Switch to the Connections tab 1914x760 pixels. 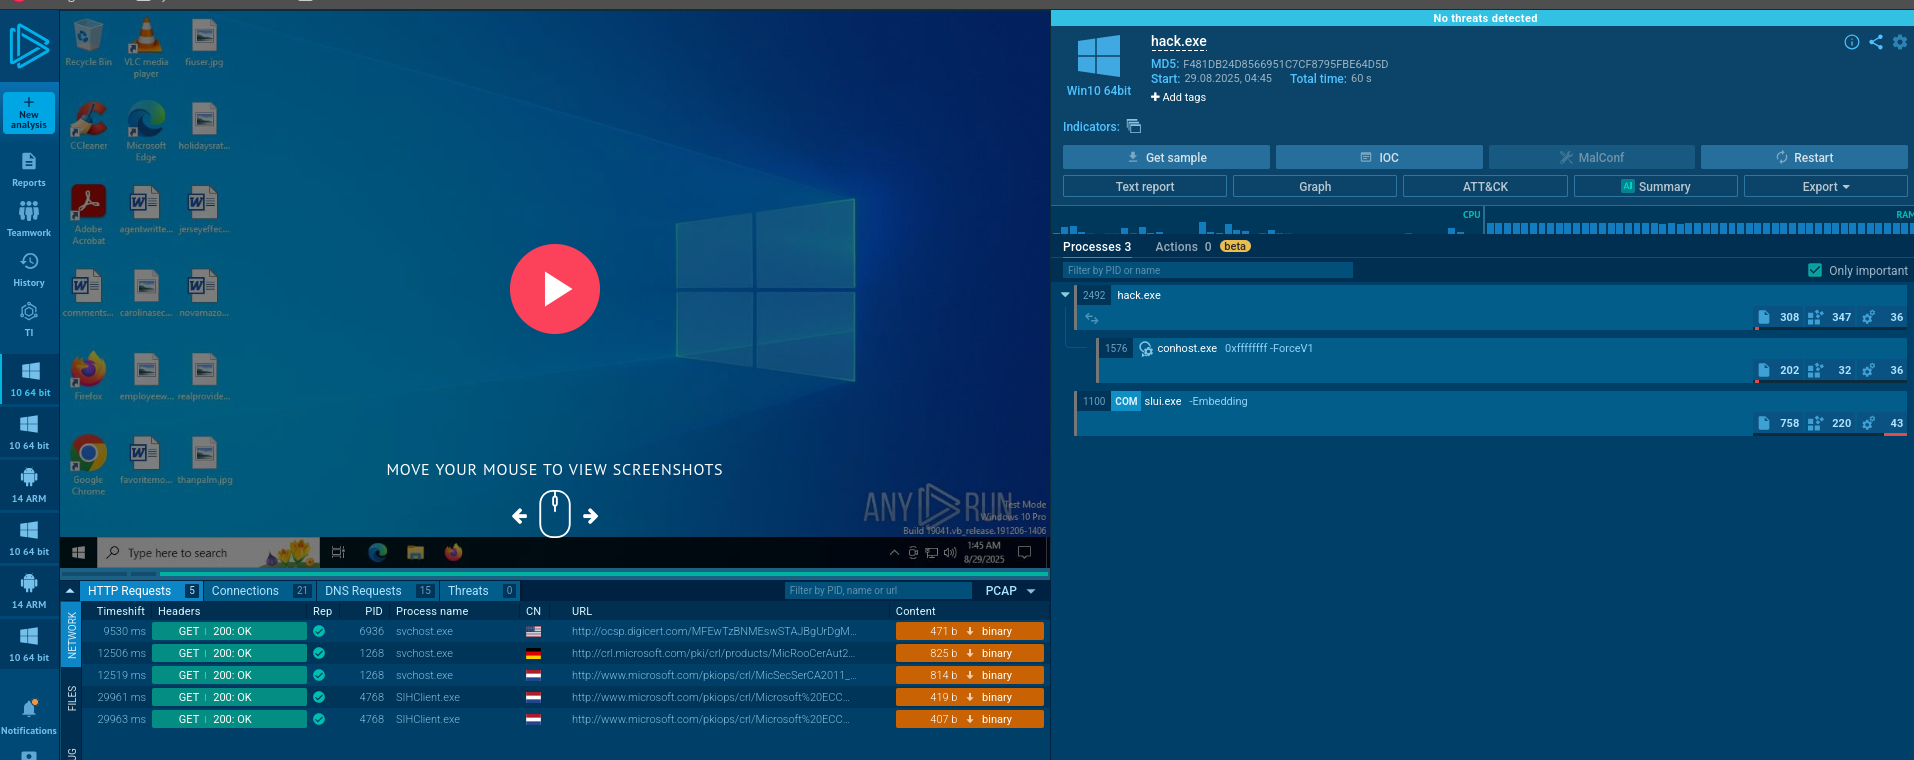260,591
